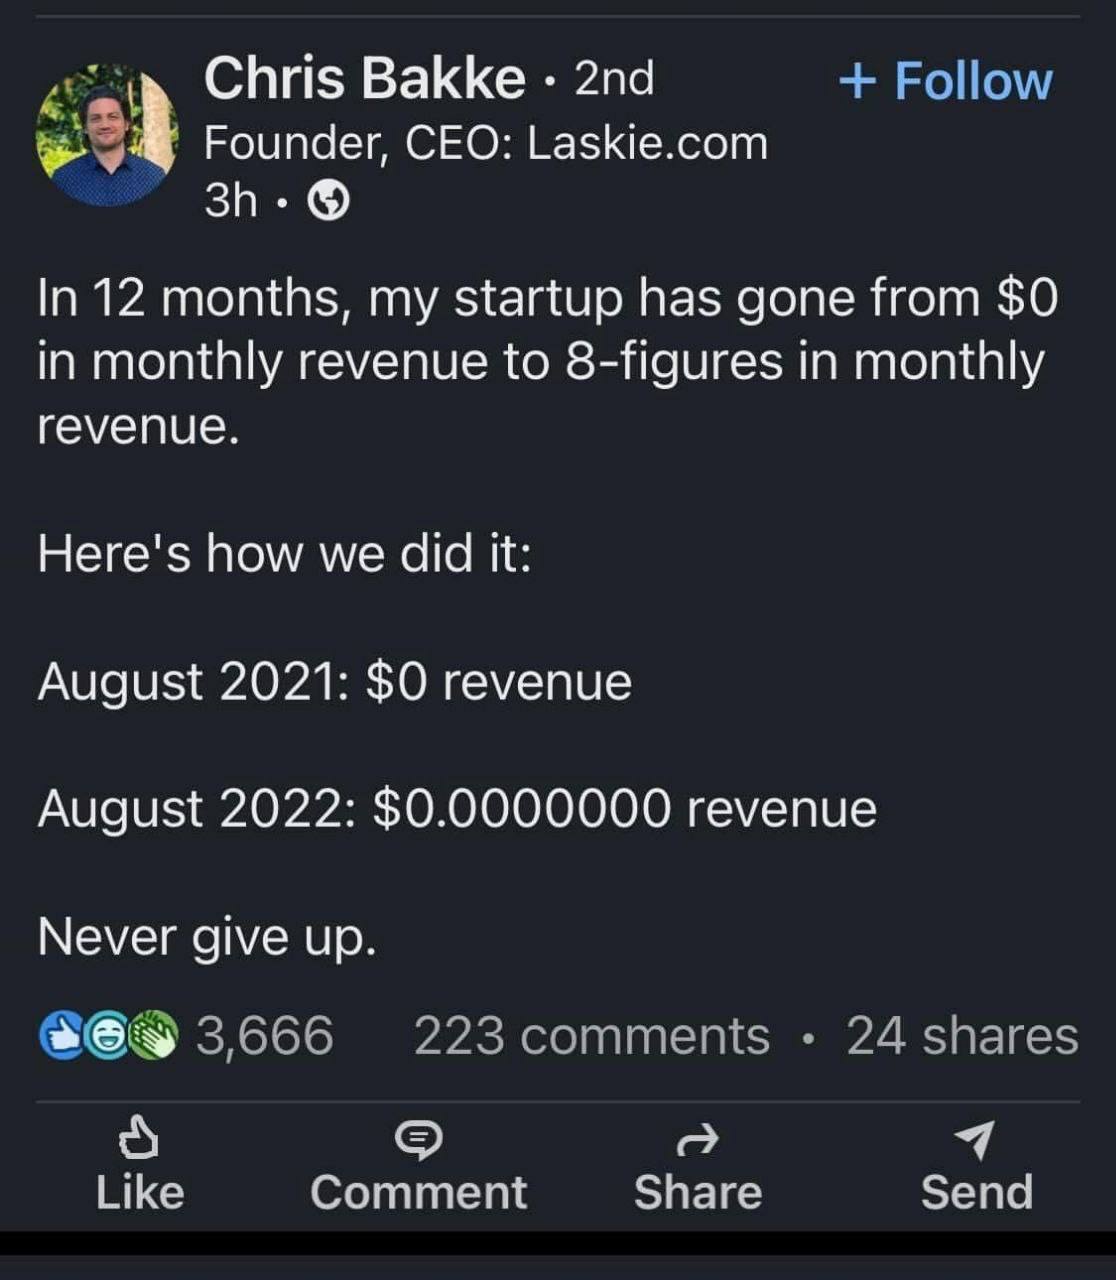Show the 24 shares list

pos(962,1036)
